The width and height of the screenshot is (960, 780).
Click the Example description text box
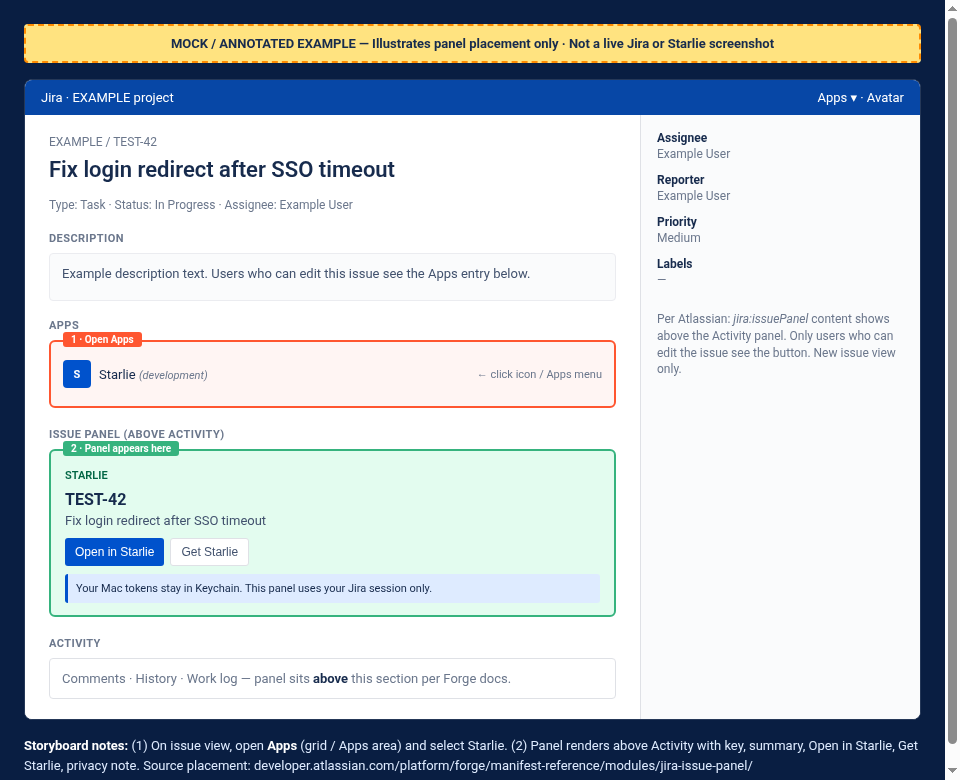tap(332, 277)
